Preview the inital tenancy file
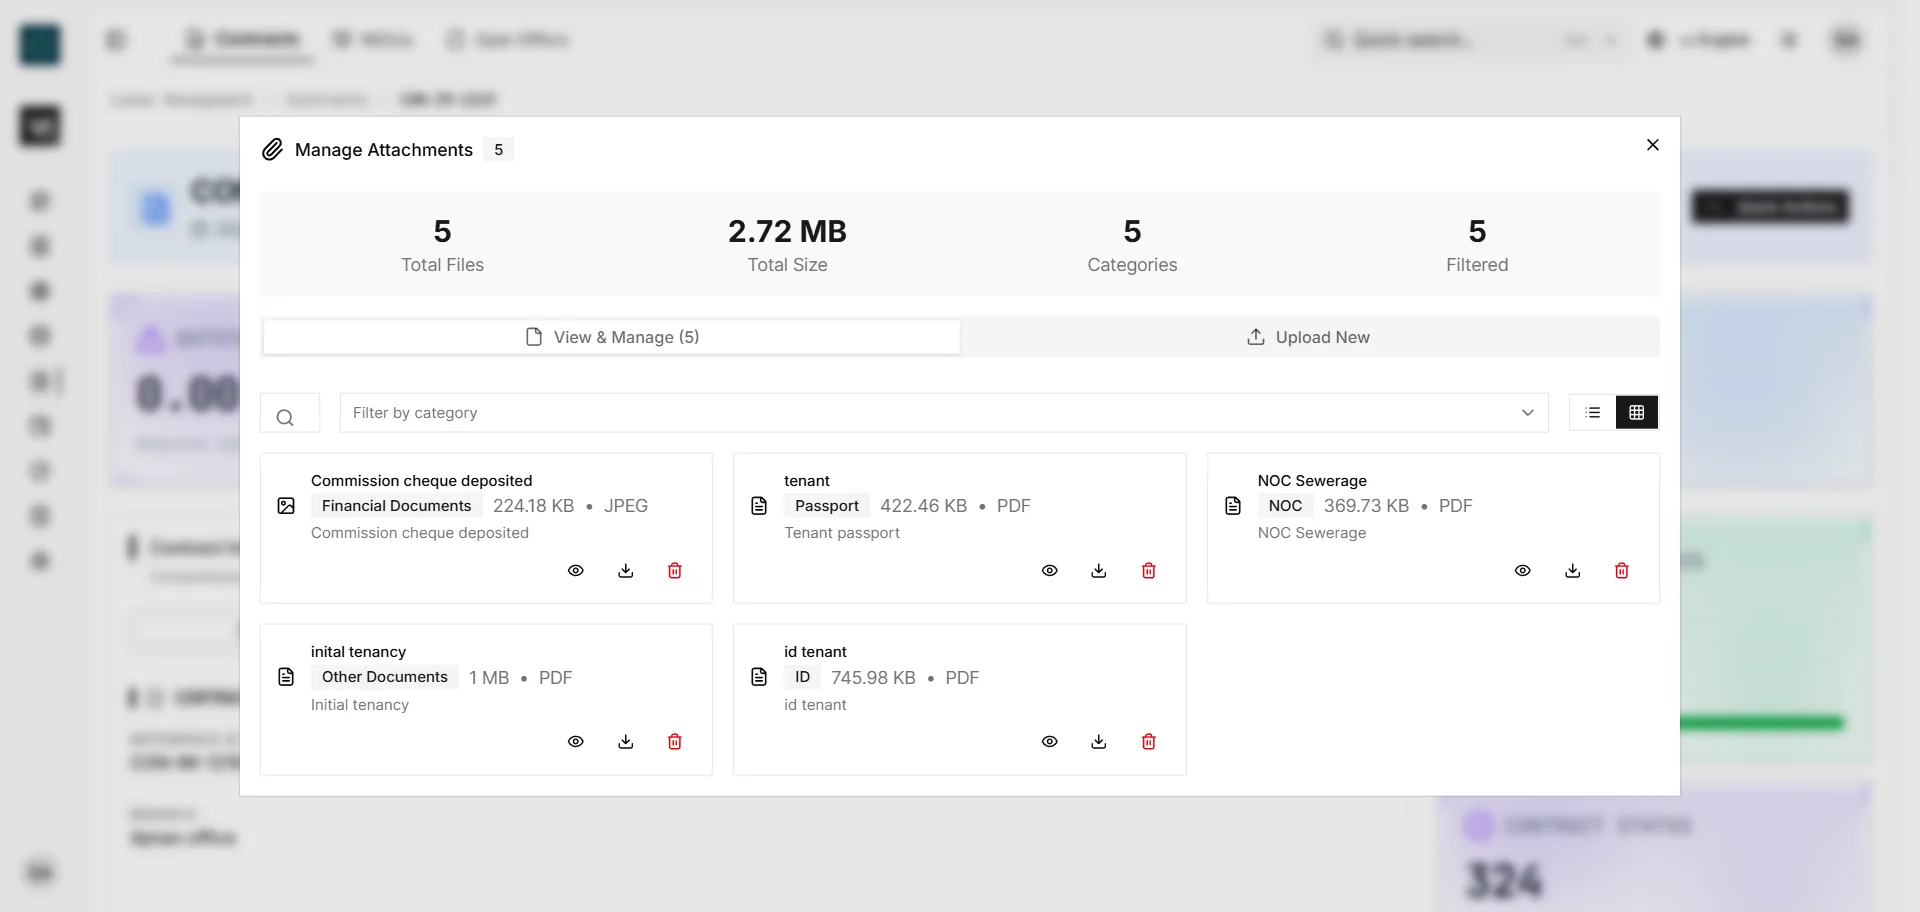This screenshot has width=1920, height=912. pos(576,742)
